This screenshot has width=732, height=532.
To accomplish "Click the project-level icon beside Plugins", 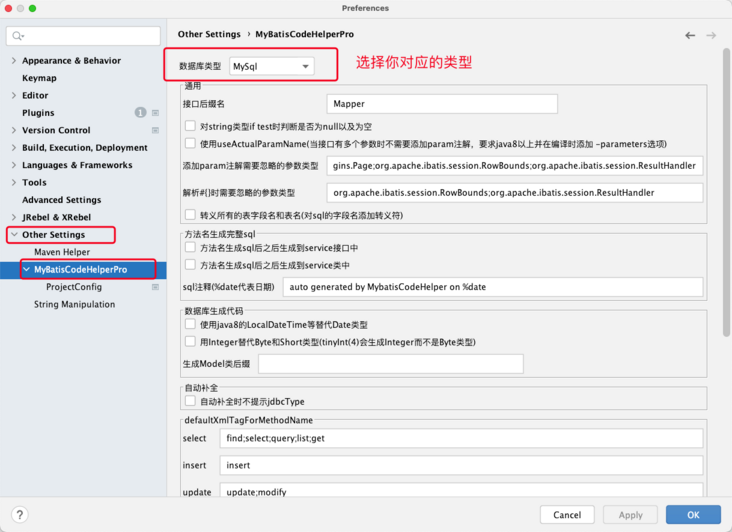I will click(x=155, y=113).
